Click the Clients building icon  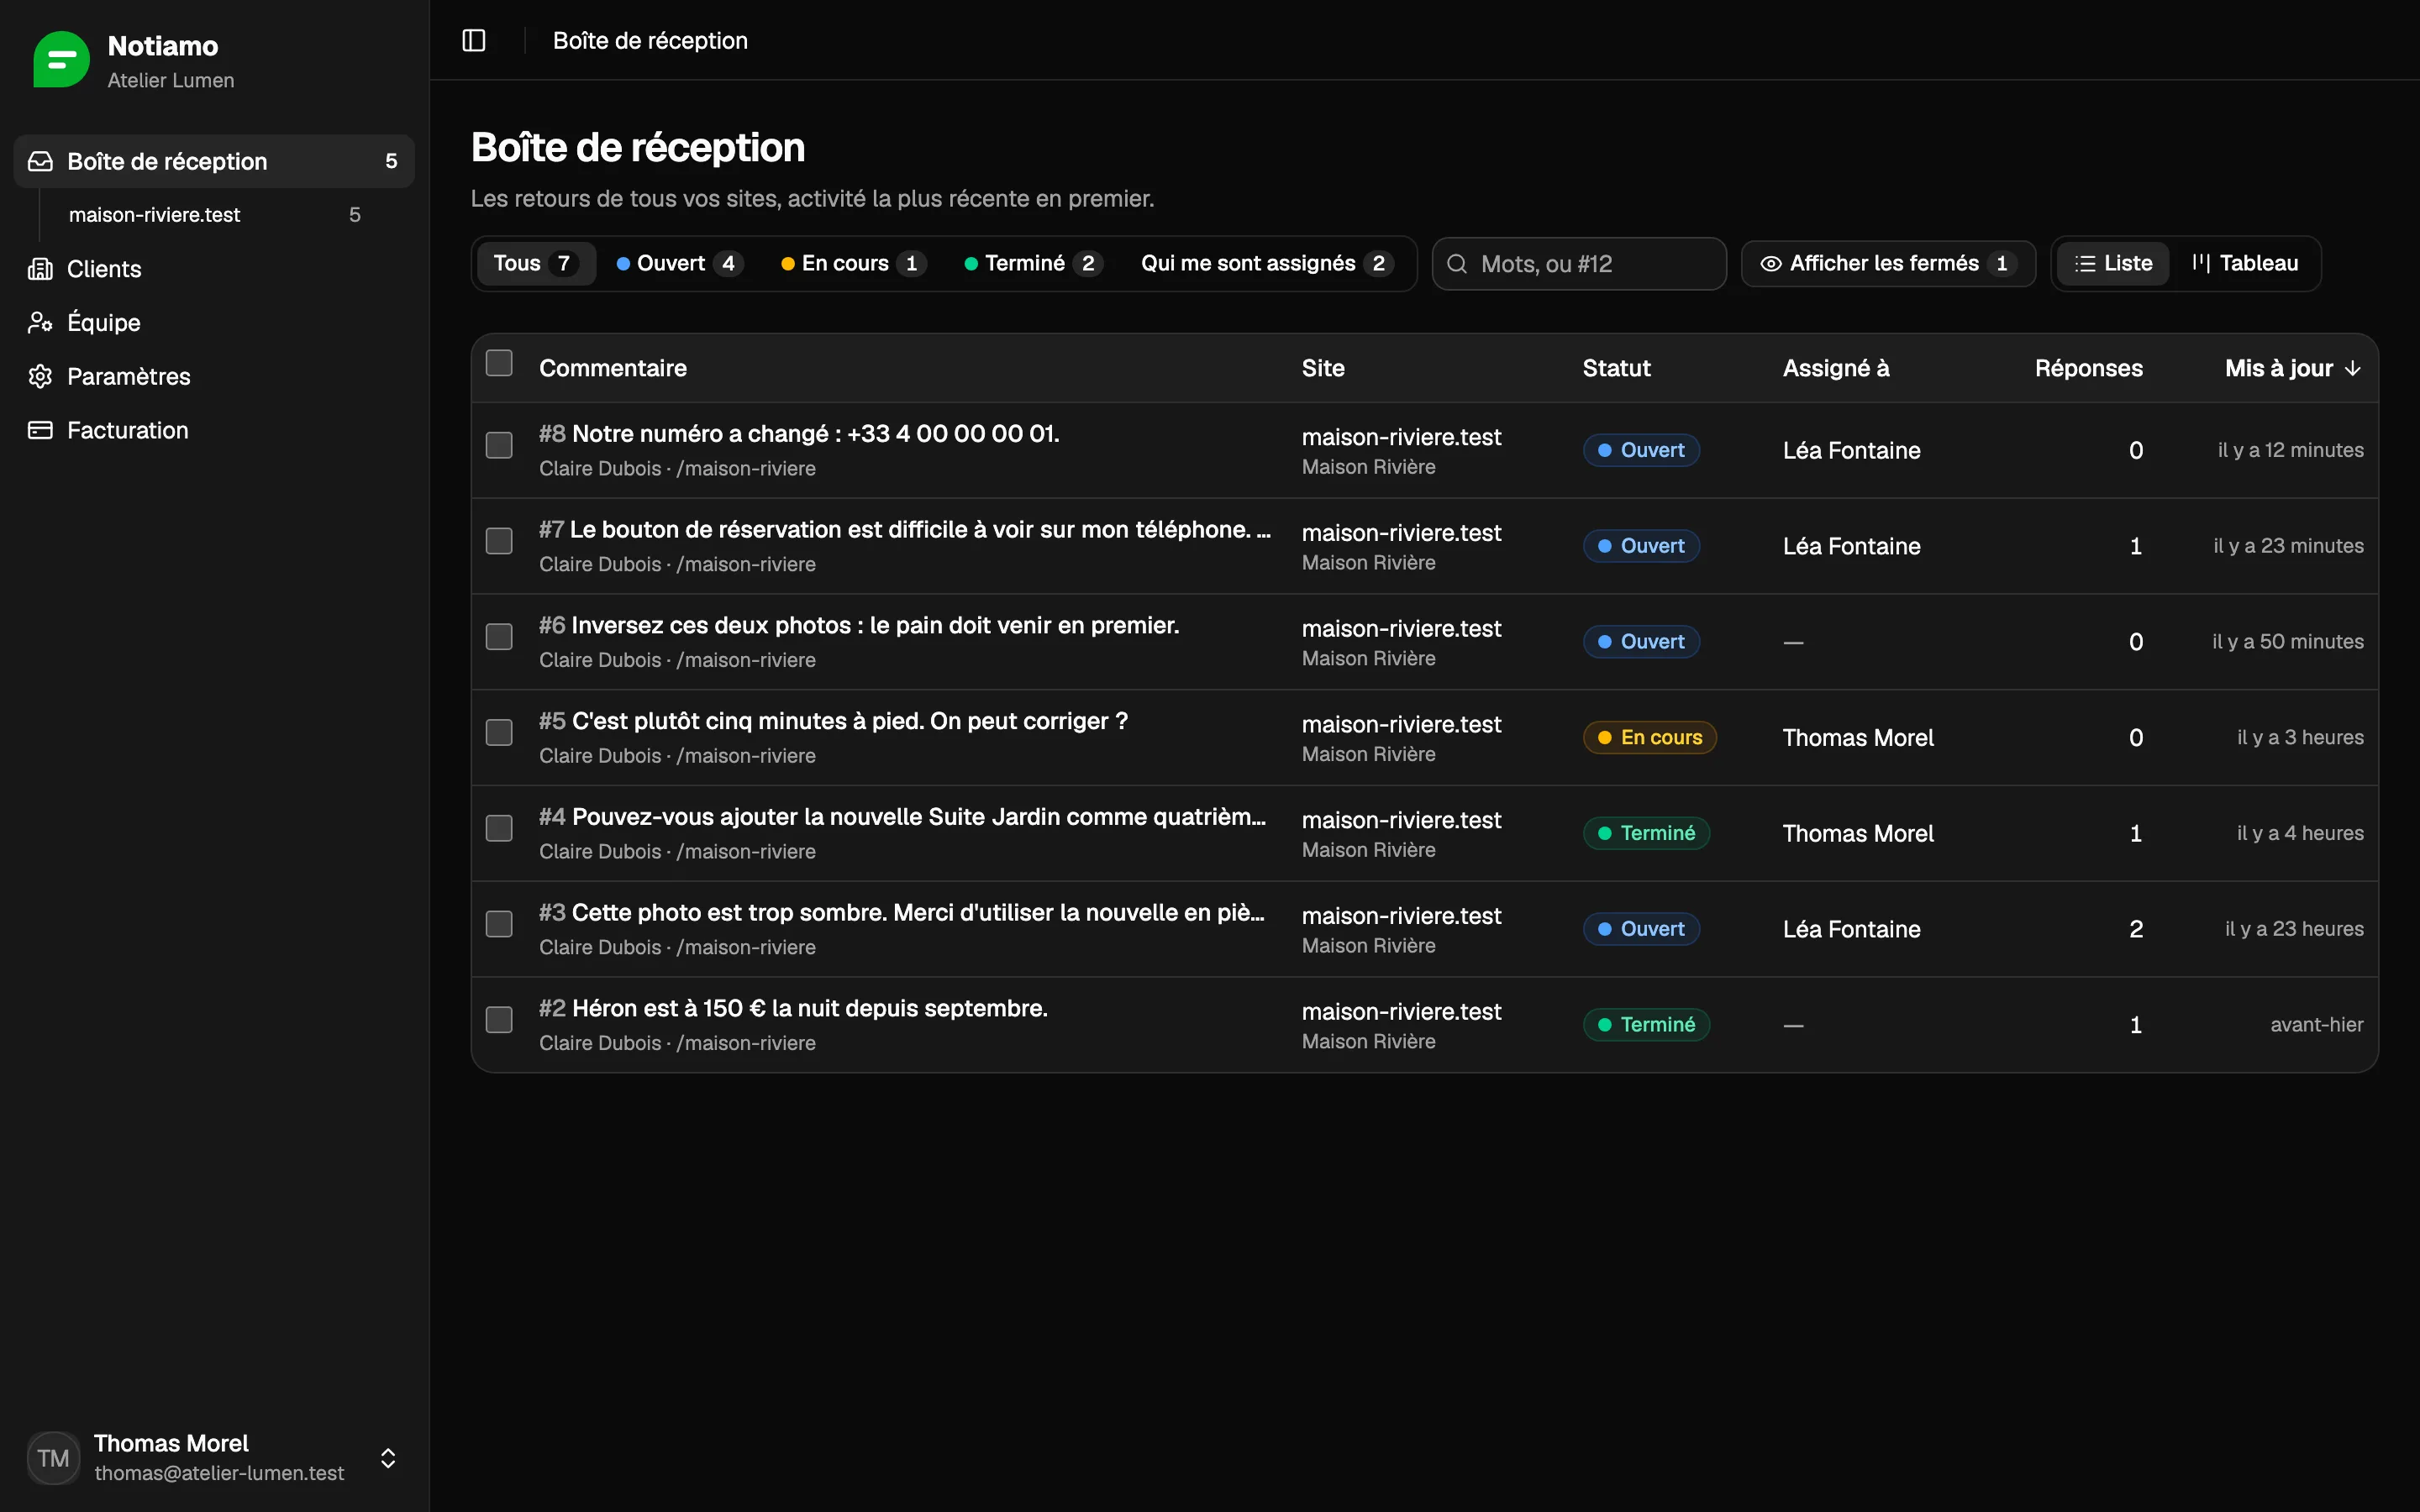pyautogui.click(x=40, y=269)
